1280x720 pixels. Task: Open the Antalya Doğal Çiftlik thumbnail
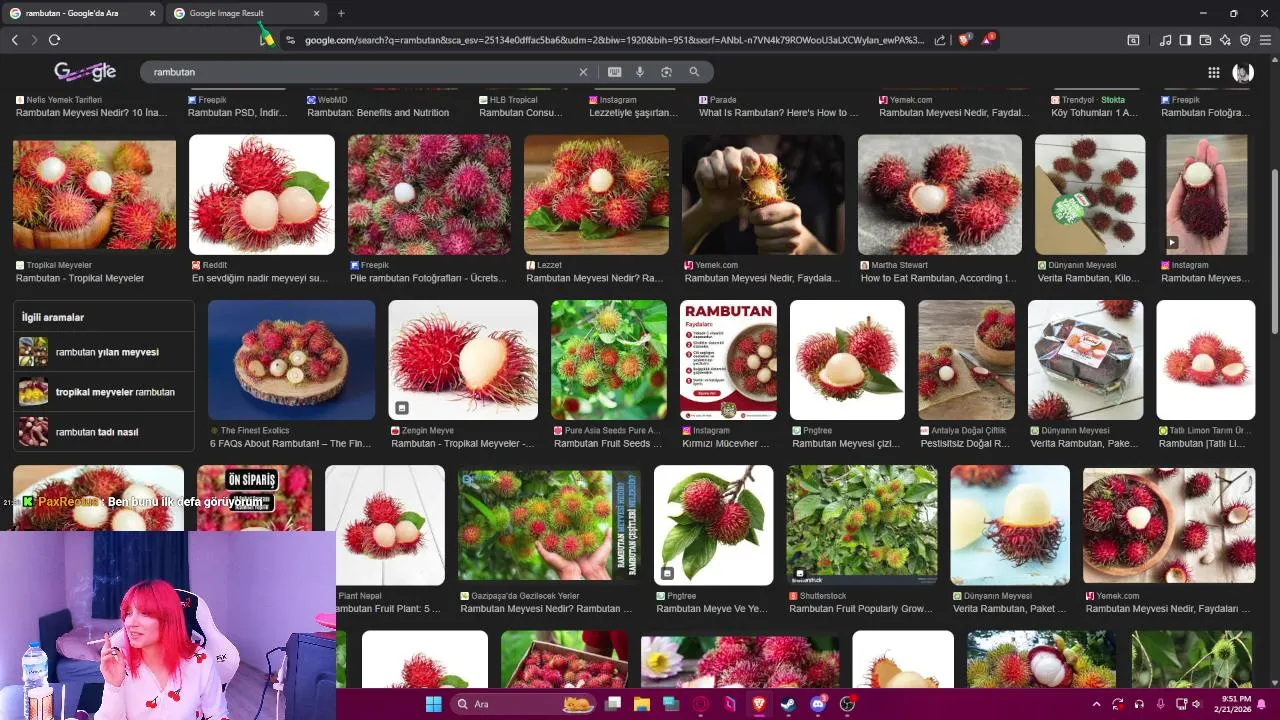966,360
